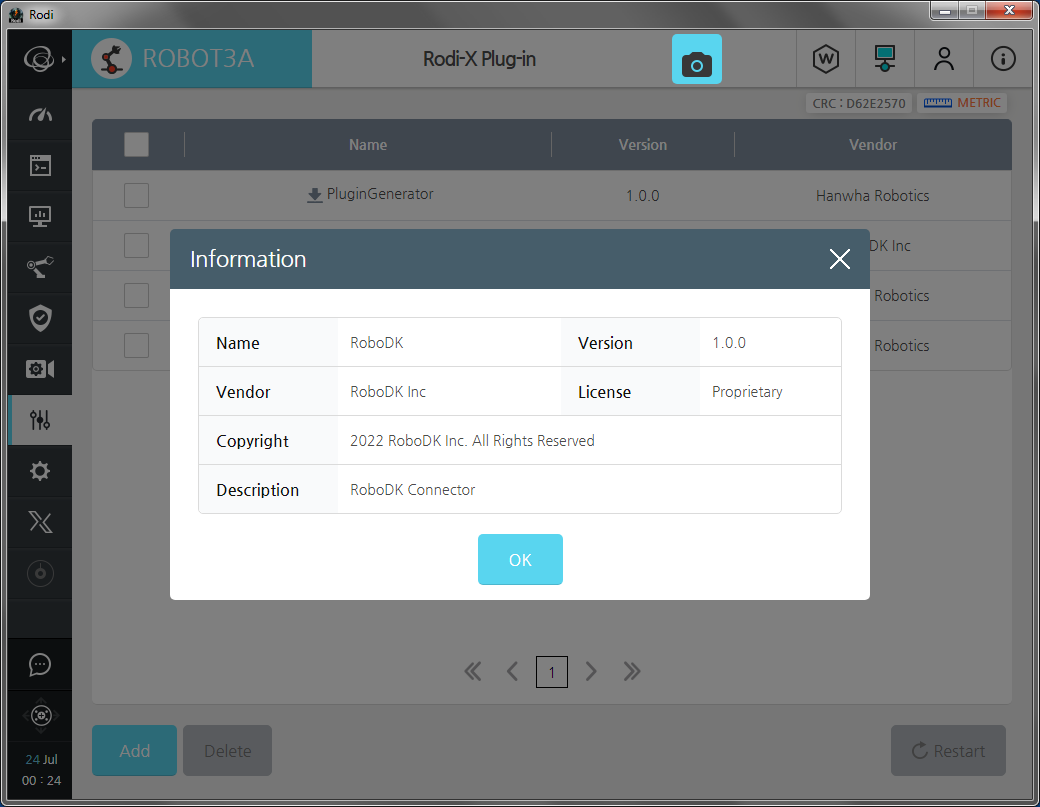Click the info circle icon in header
This screenshot has height=807, width=1040.
pyautogui.click(x=1002, y=59)
